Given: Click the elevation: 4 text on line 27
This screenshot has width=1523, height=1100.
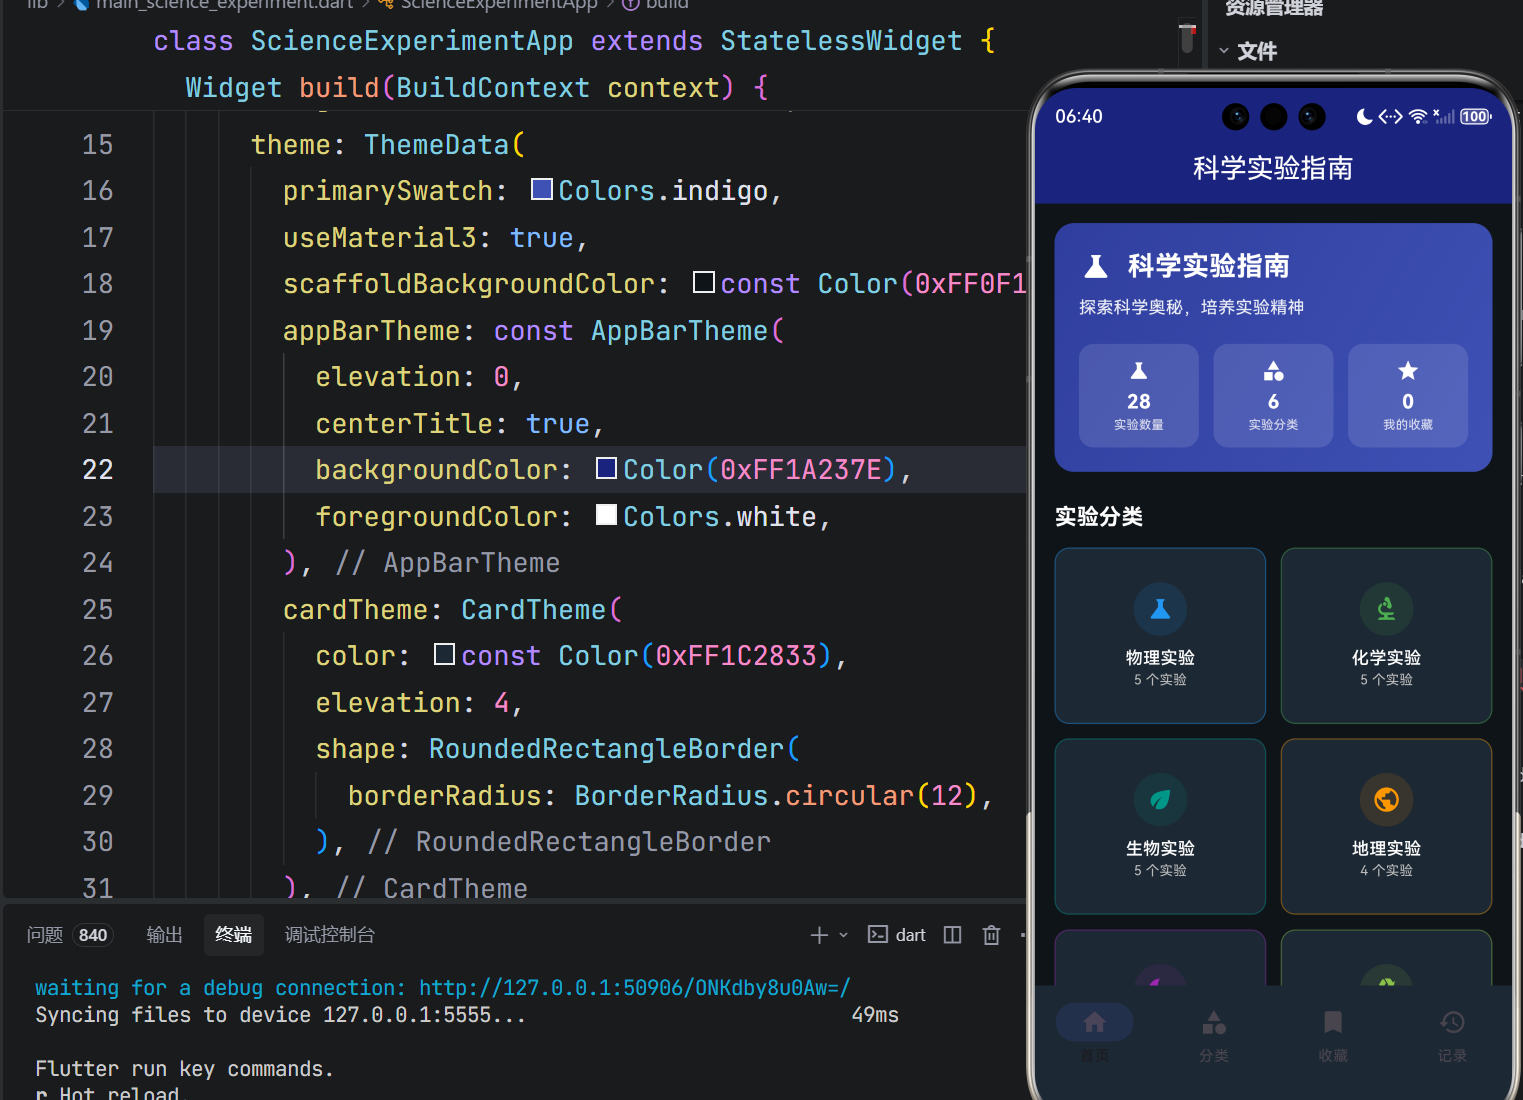Looking at the screenshot, I should tap(413, 703).
